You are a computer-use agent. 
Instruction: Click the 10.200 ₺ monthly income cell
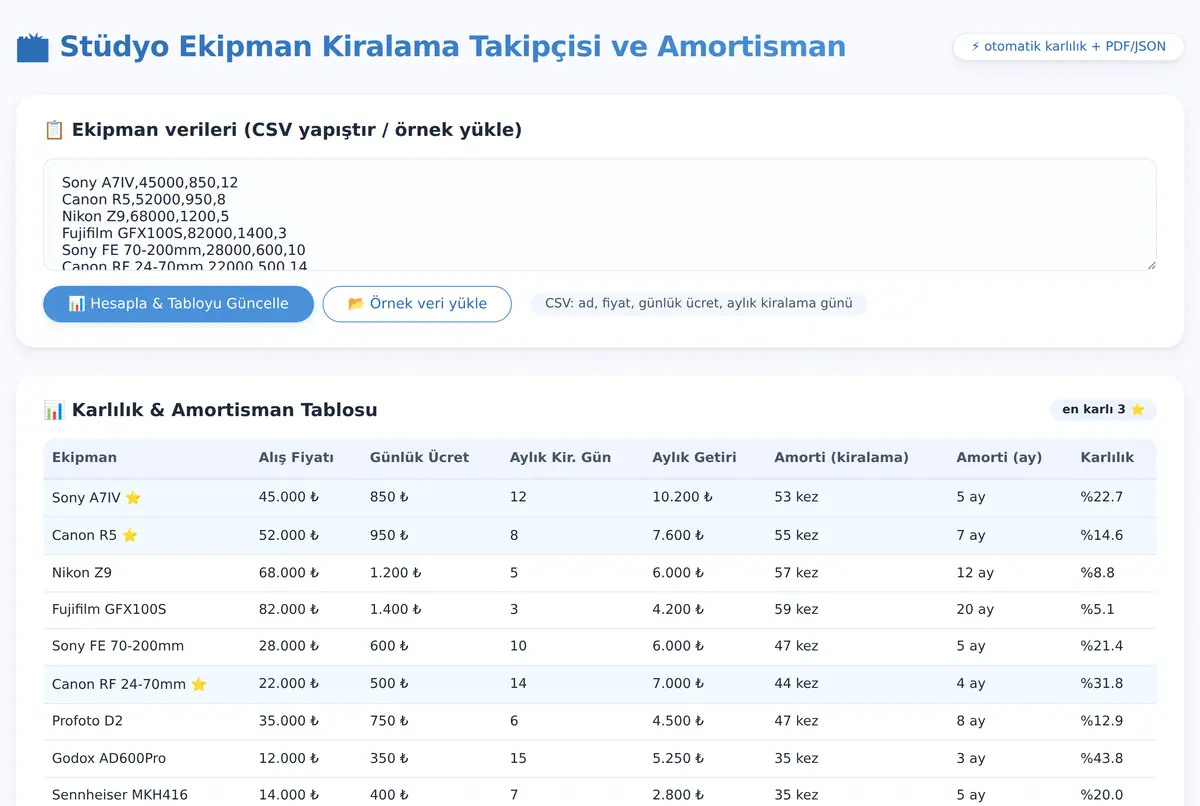point(682,497)
